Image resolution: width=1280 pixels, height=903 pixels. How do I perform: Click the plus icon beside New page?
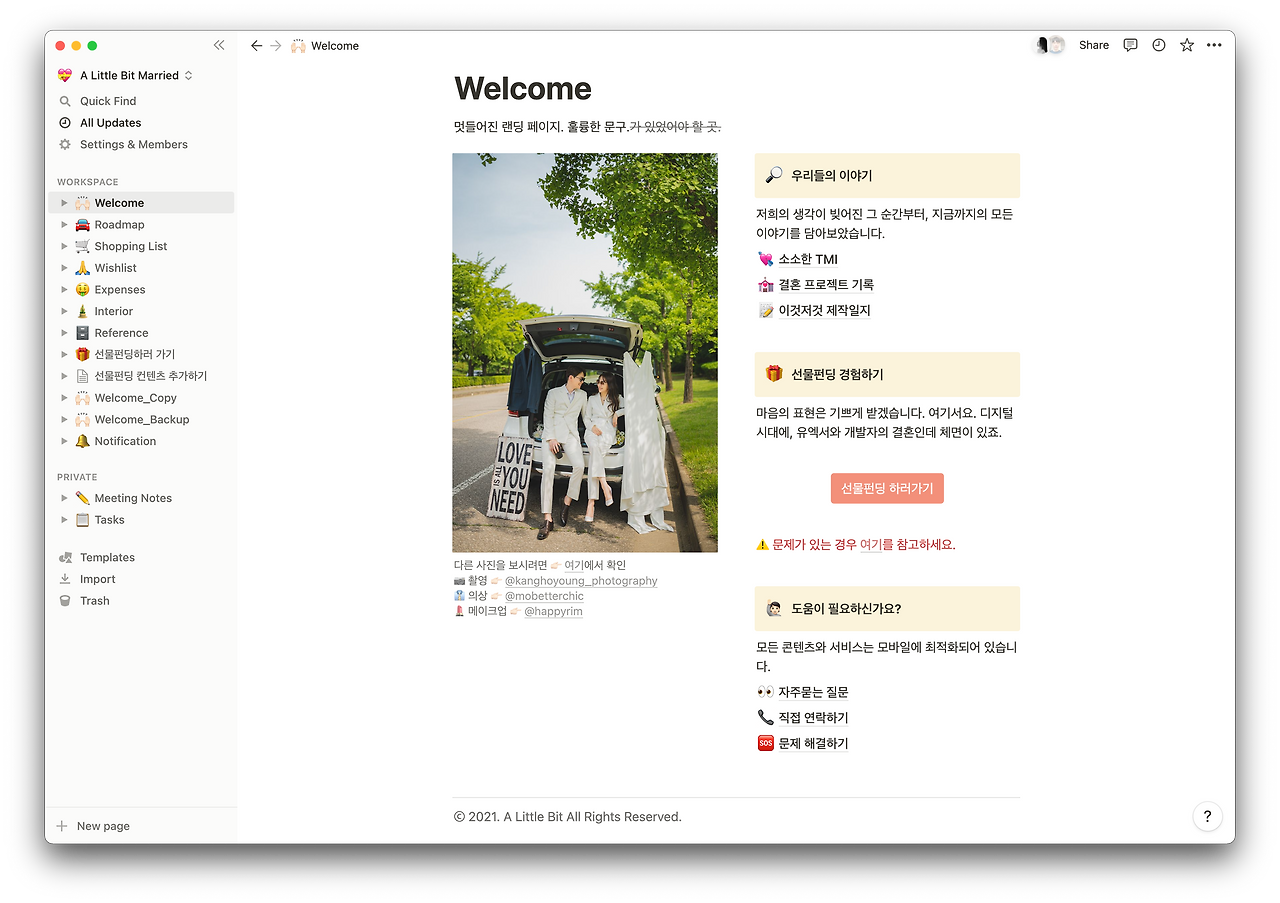tap(62, 826)
